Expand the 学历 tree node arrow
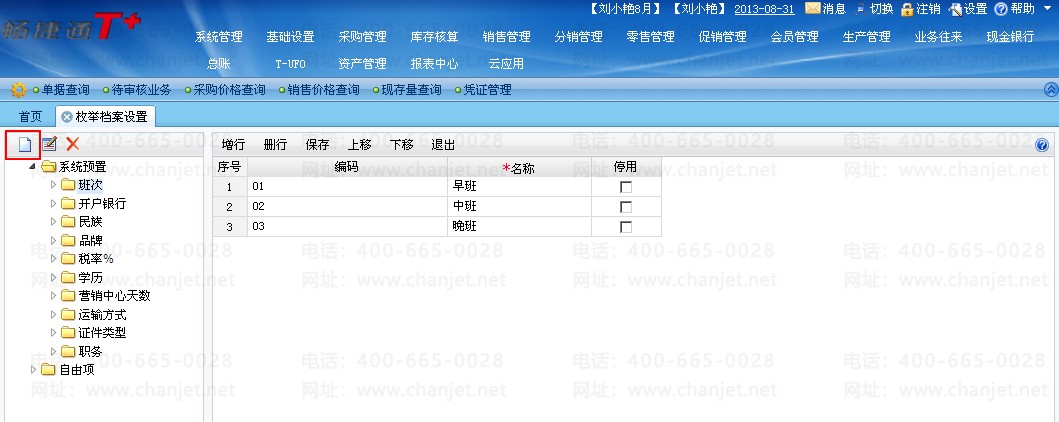Screen dimensions: 1059x422 pos(54,278)
